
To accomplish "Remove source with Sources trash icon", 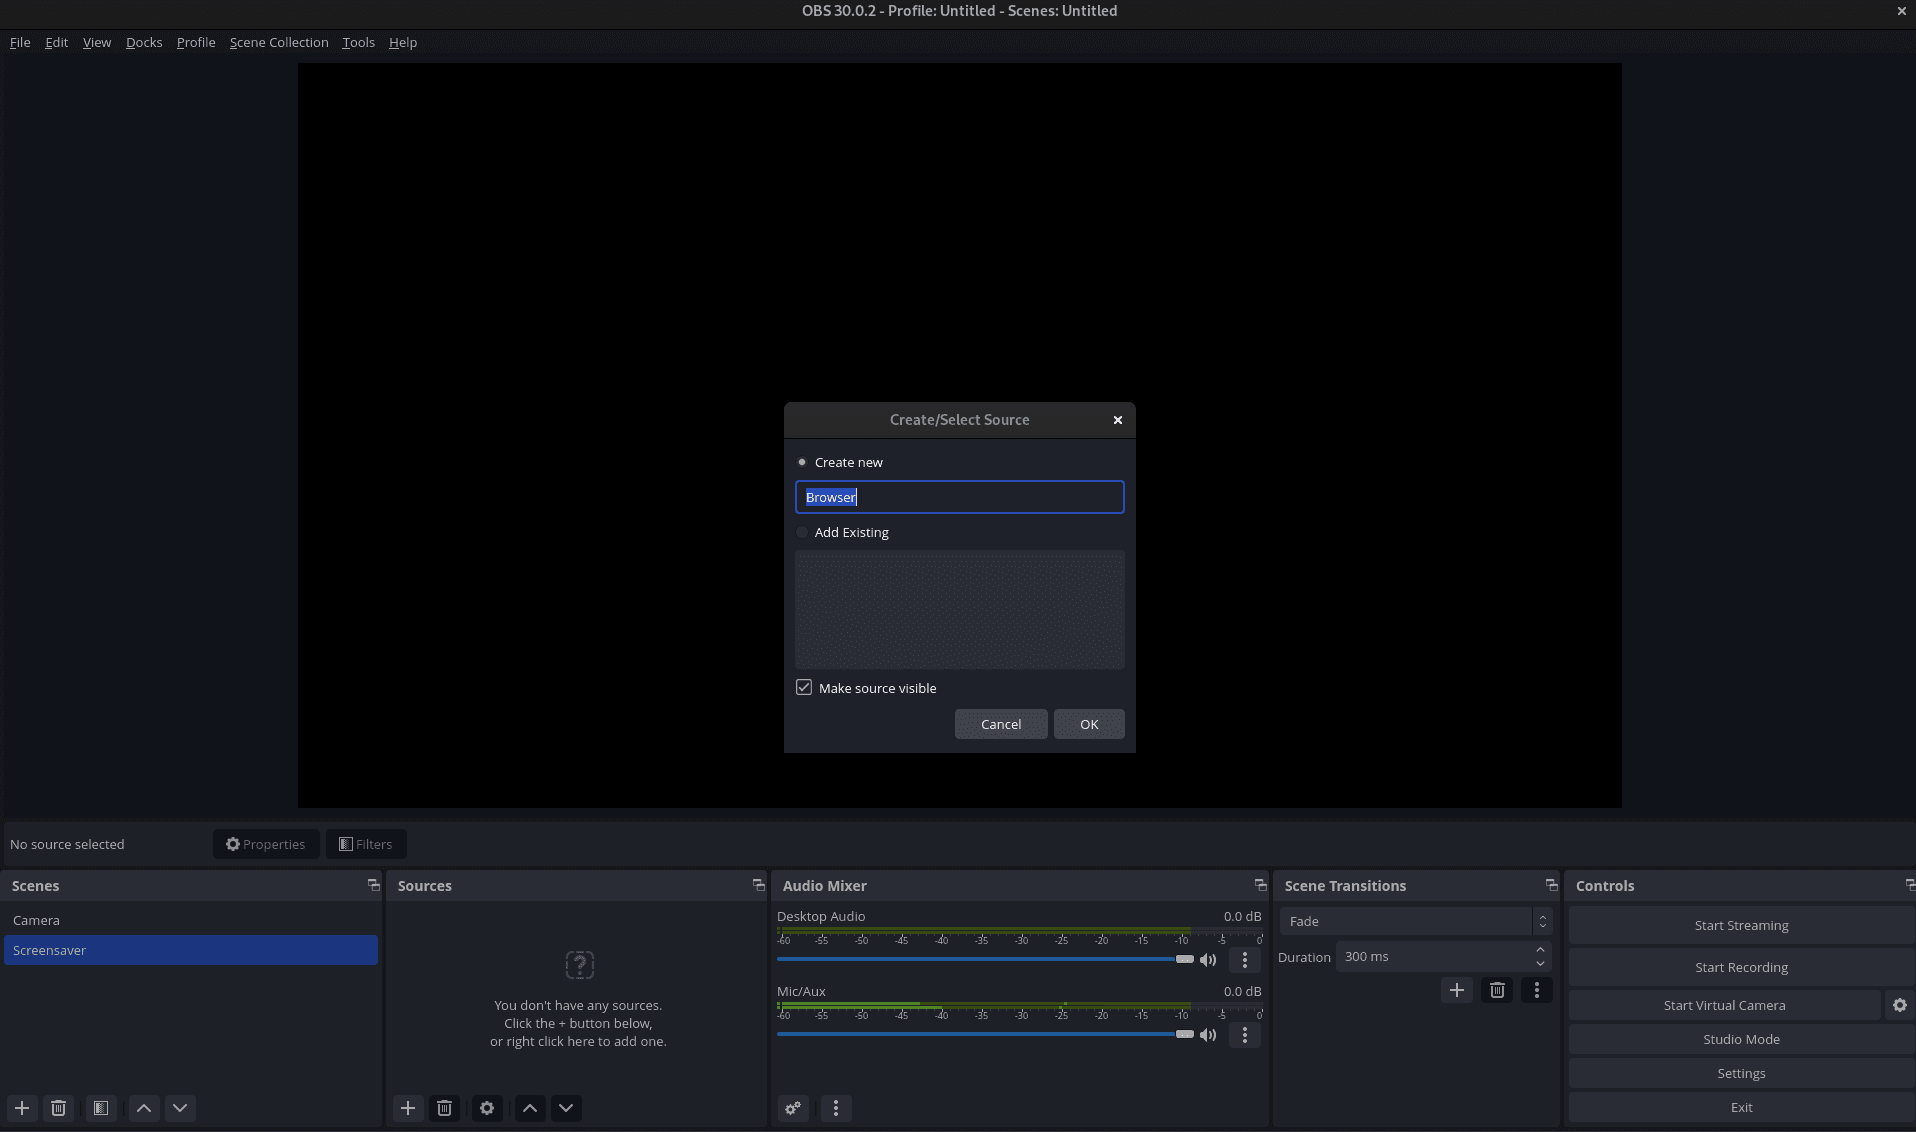I will coord(445,1108).
